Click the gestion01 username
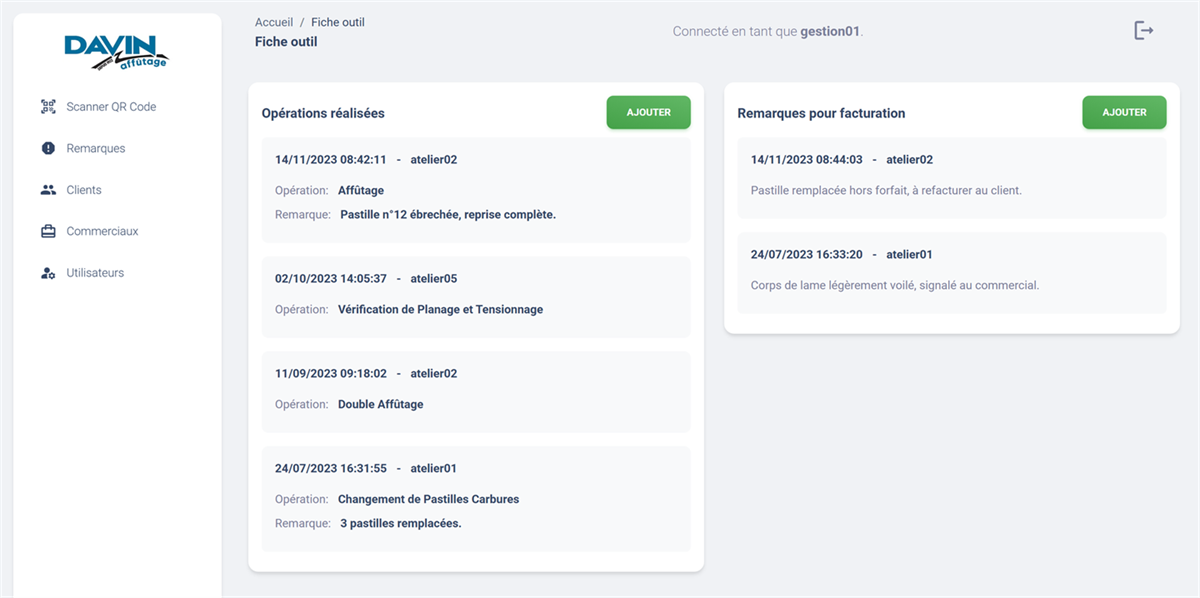The width and height of the screenshot is (1200, 598). pos(830,31)
